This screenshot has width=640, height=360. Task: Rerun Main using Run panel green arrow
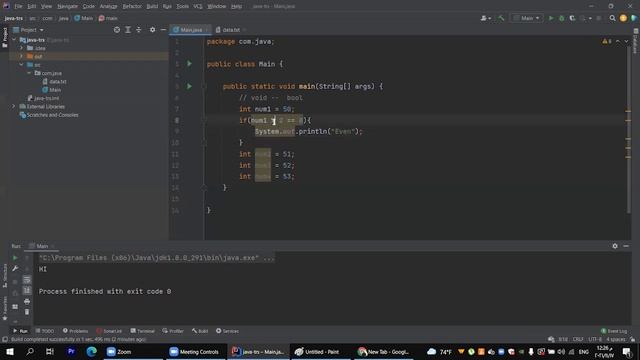[15, 258]
